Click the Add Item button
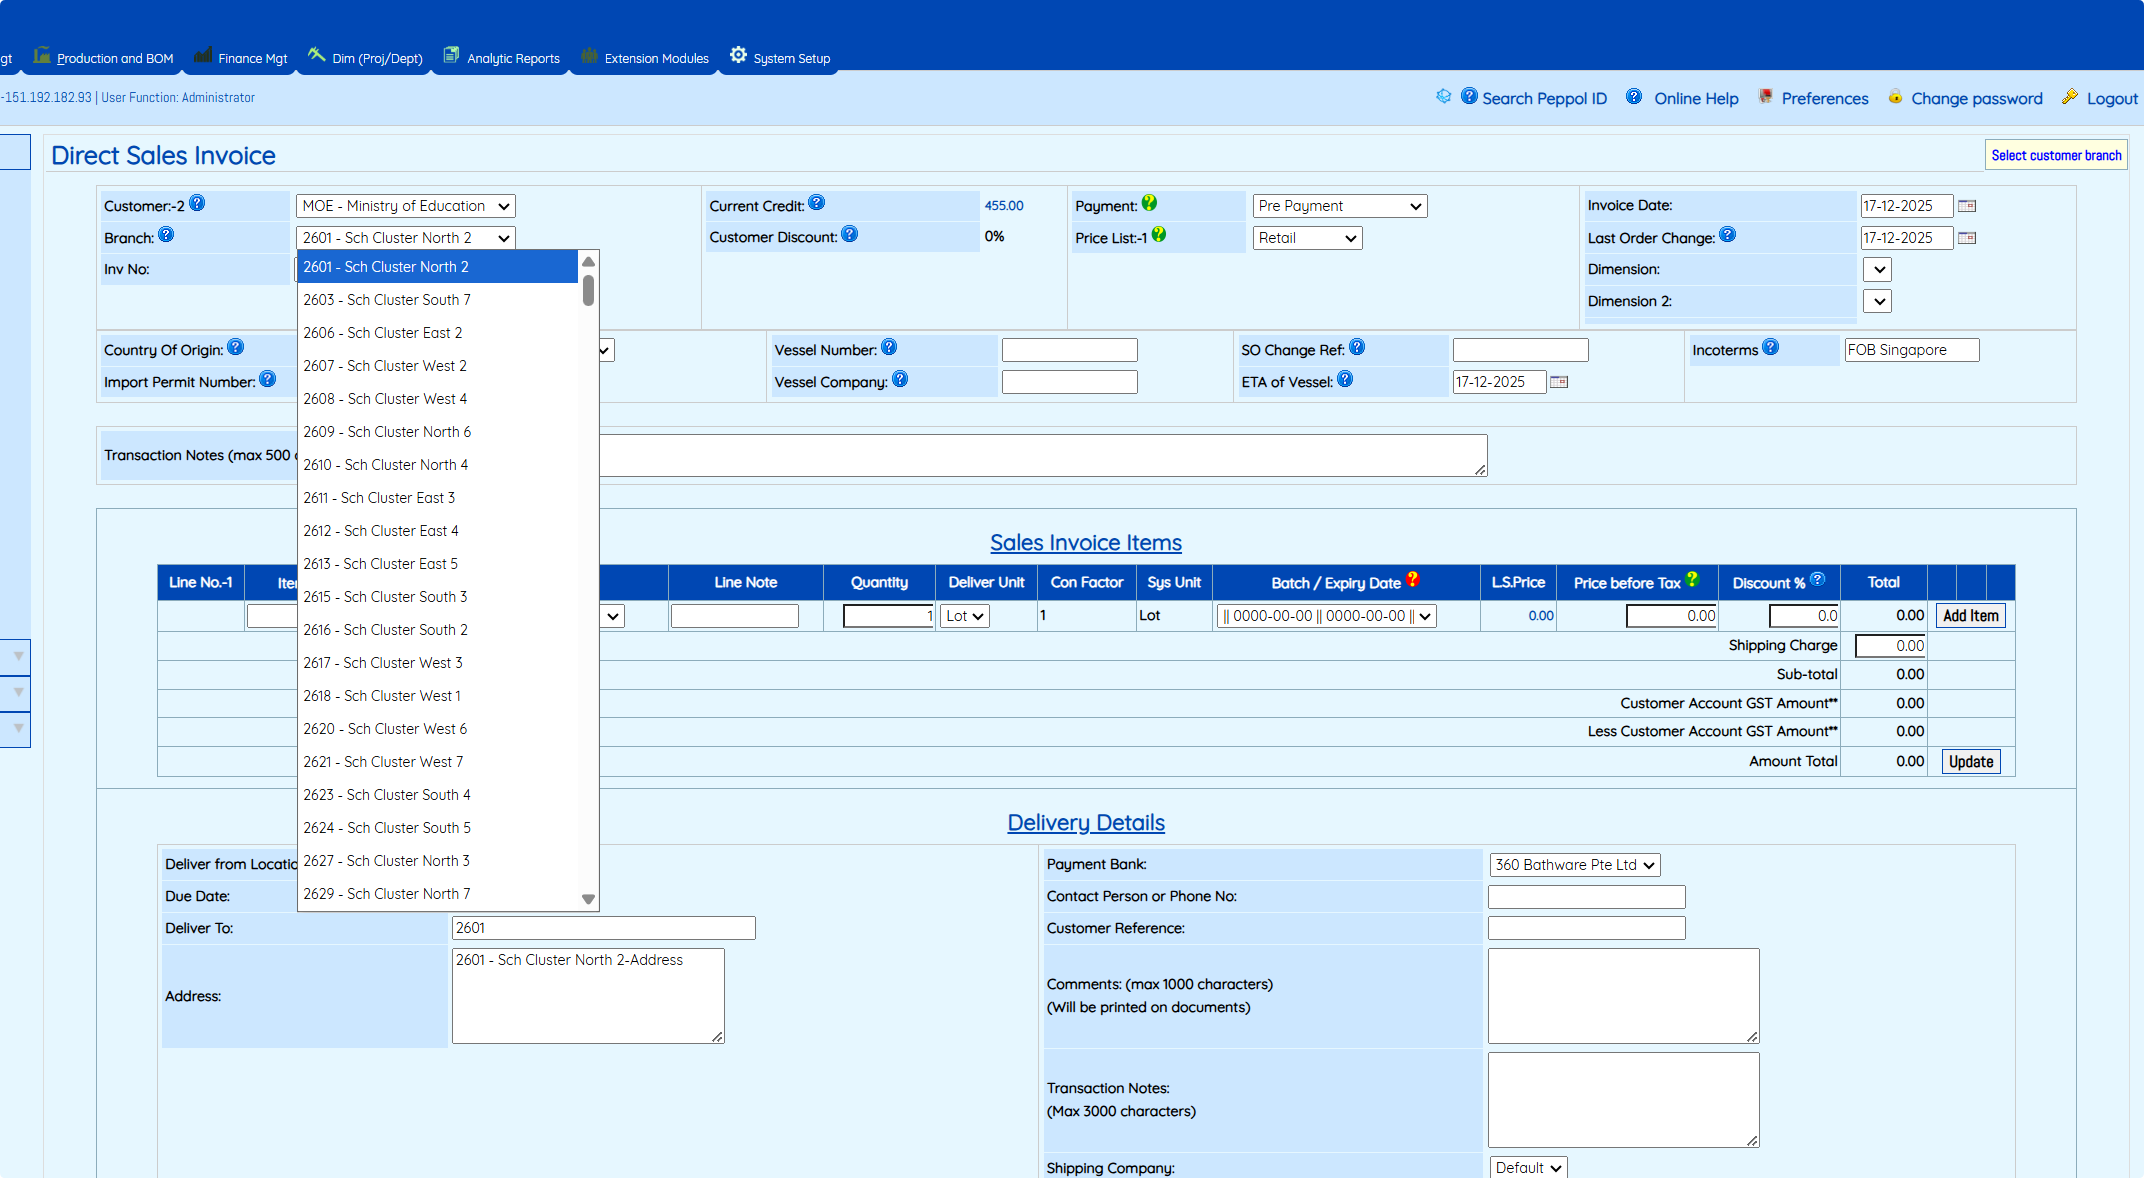The height and width of the screenshot is (1178, 2144). [1970, 616]
